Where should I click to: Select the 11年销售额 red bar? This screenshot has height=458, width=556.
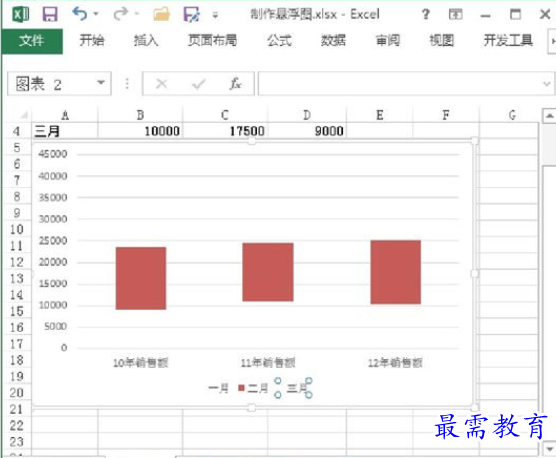point(268,272)
